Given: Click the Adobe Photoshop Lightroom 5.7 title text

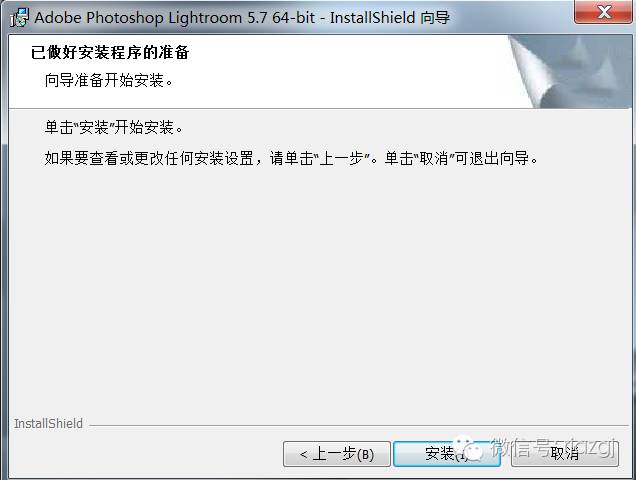Looking at the screenshot, I should 174,18.
